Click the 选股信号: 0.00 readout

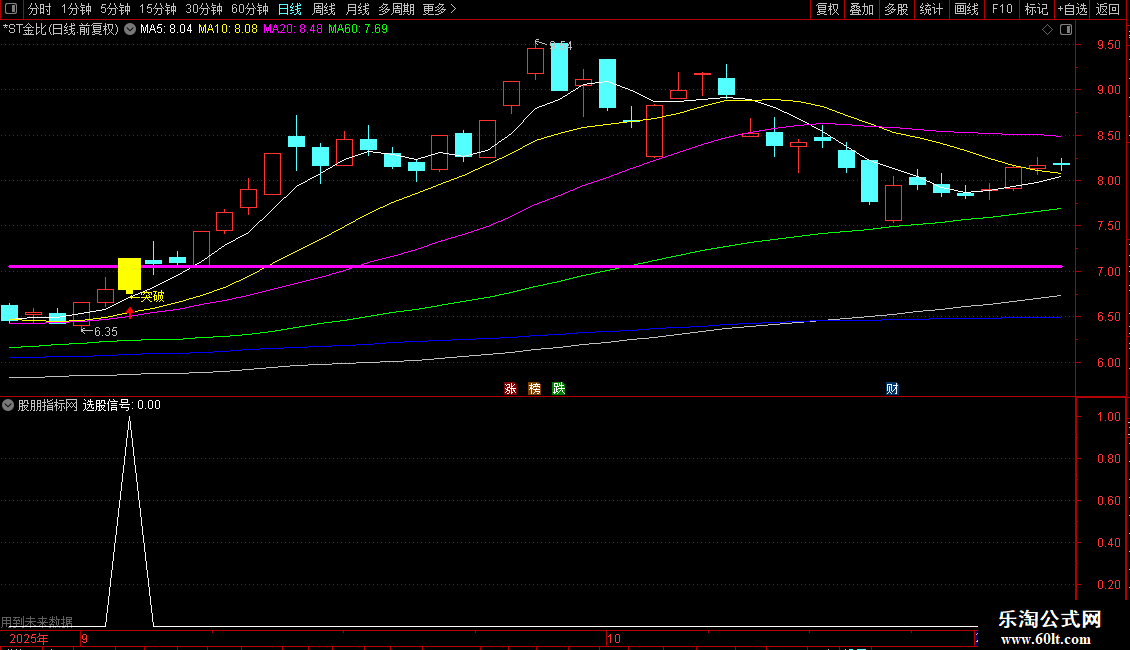click(122, 405)
